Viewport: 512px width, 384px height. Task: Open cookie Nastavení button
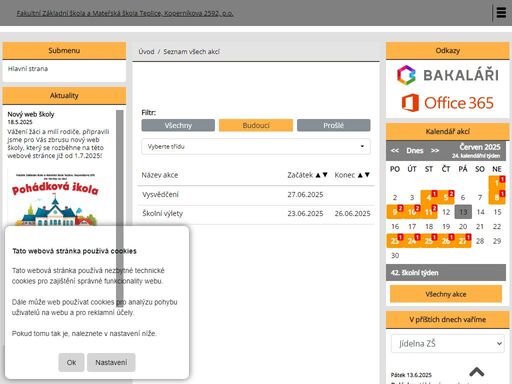(x=111, y=362)
